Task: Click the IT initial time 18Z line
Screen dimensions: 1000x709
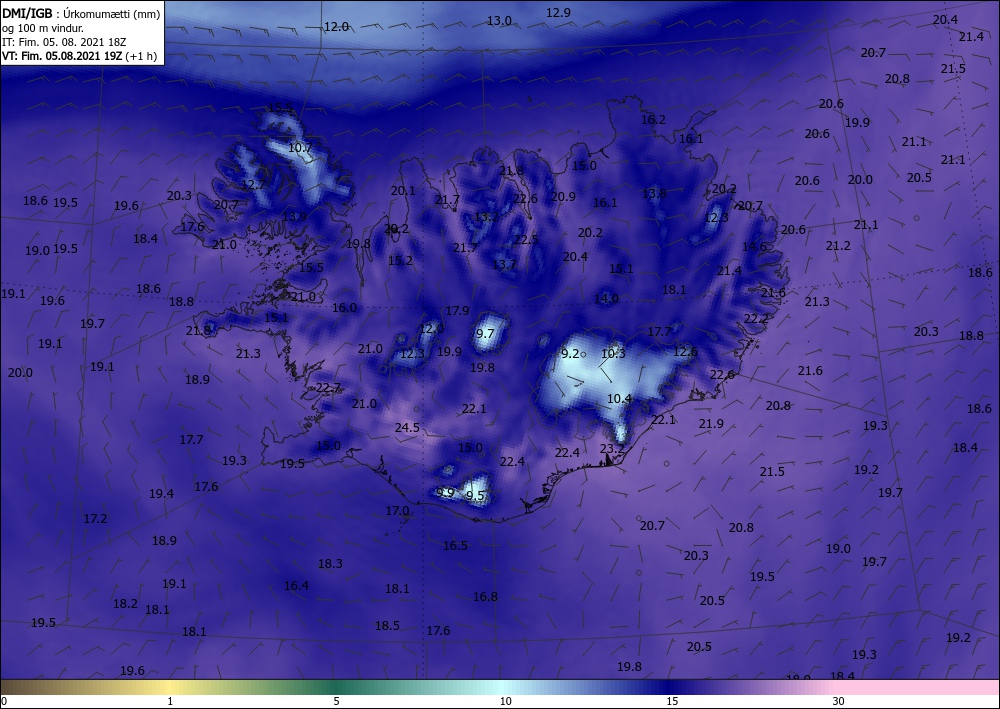Action: (64, 42)
